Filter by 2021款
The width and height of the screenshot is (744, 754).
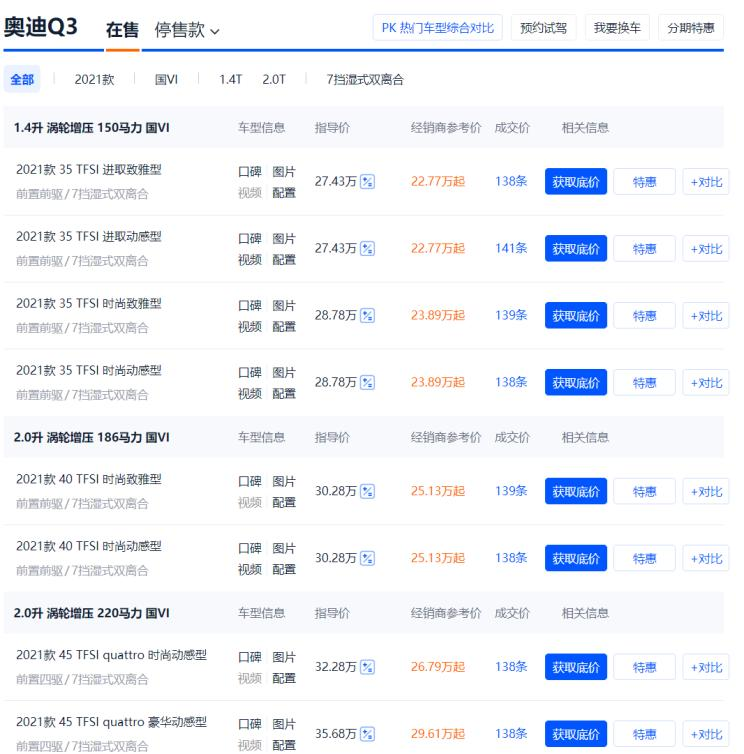coord(94,79)
